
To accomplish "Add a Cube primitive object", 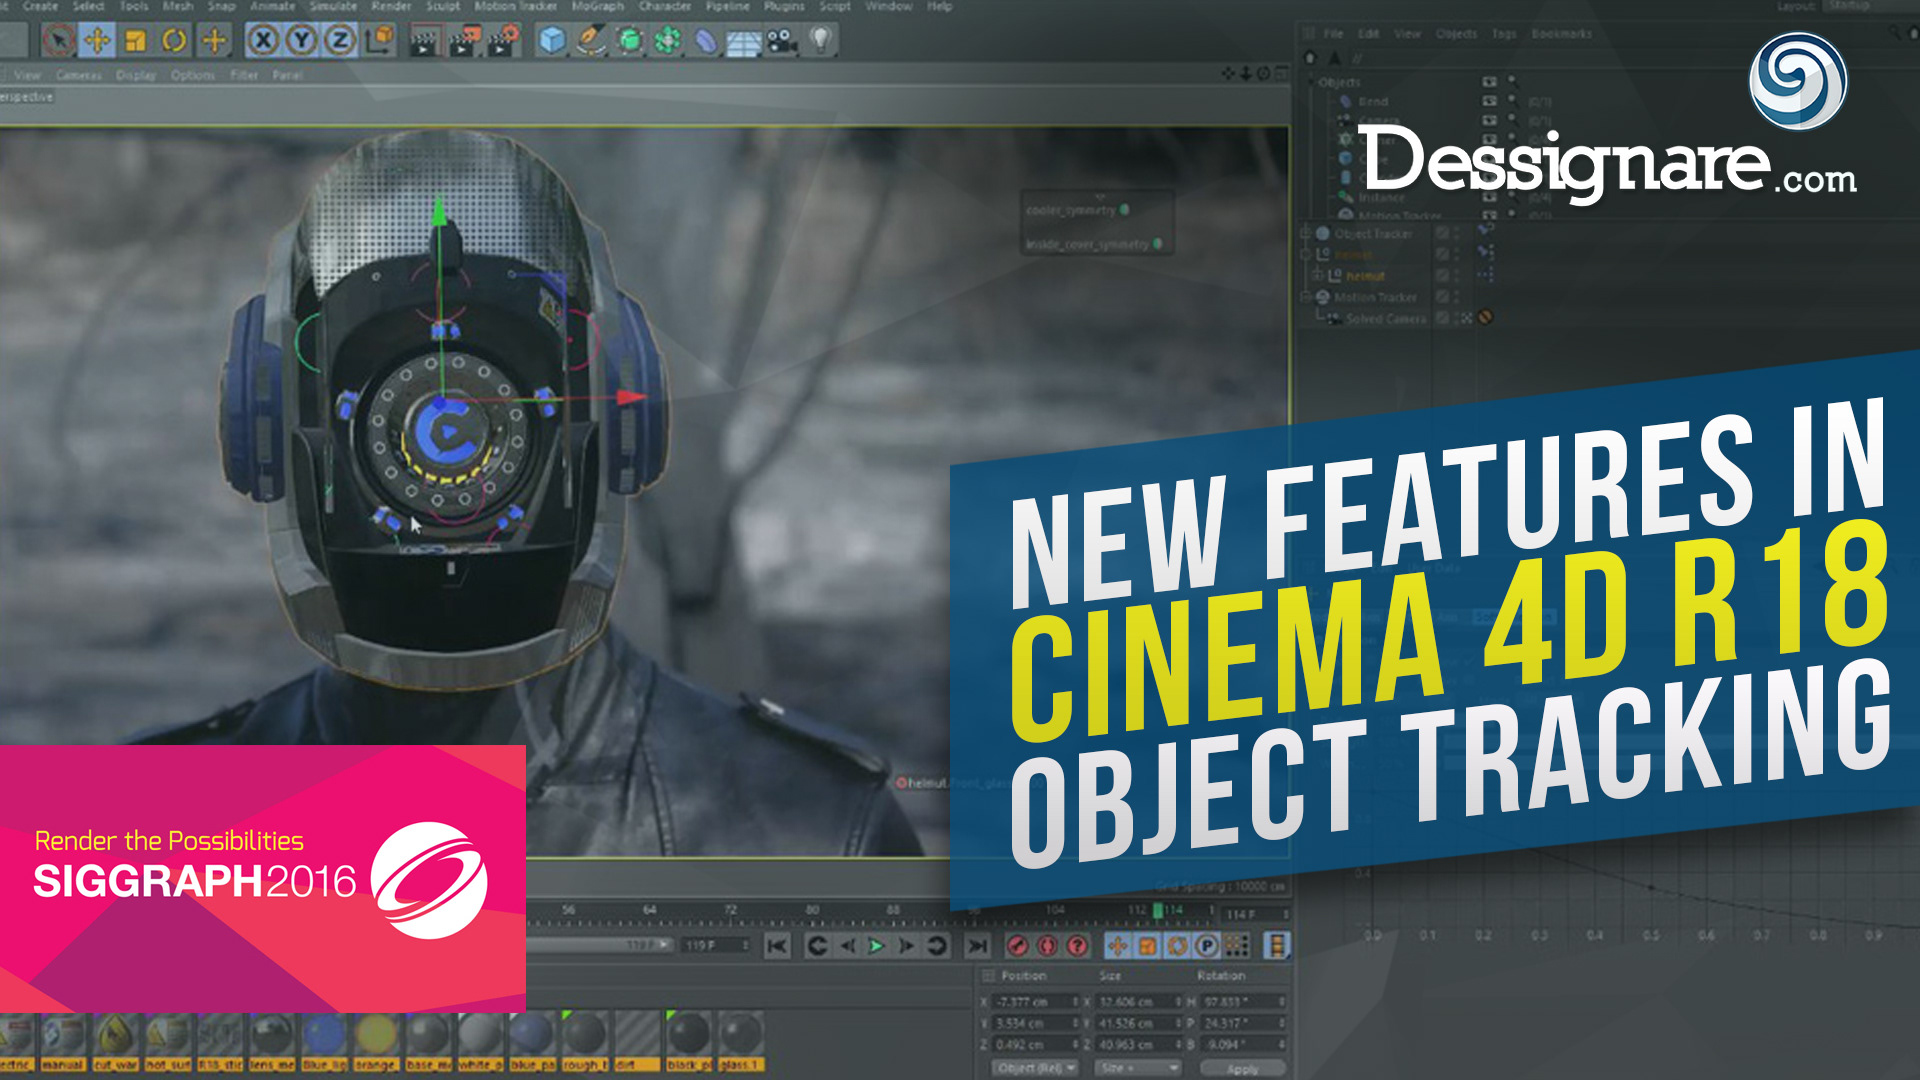I will 552,40.
